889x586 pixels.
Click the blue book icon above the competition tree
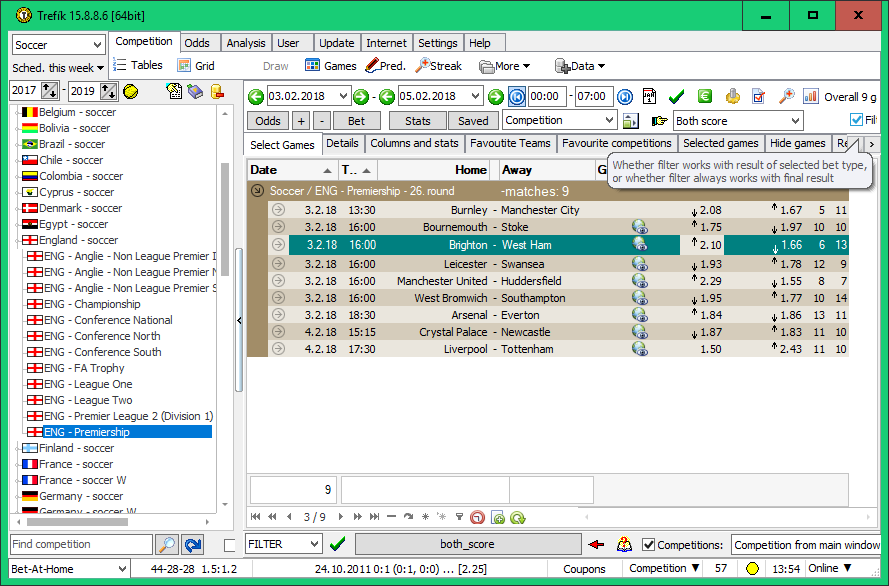click(196, 91)
